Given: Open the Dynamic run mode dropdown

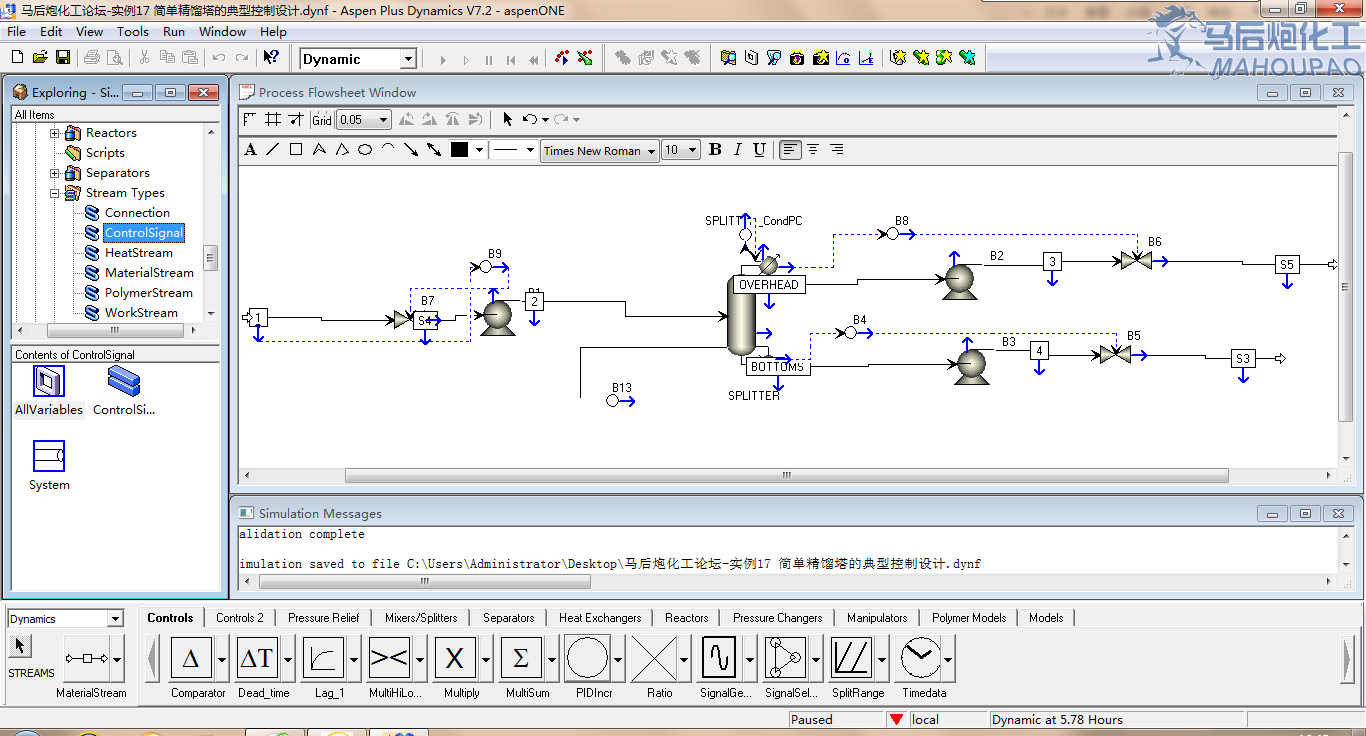Looking at the screenshot, I should click(407, 59).
